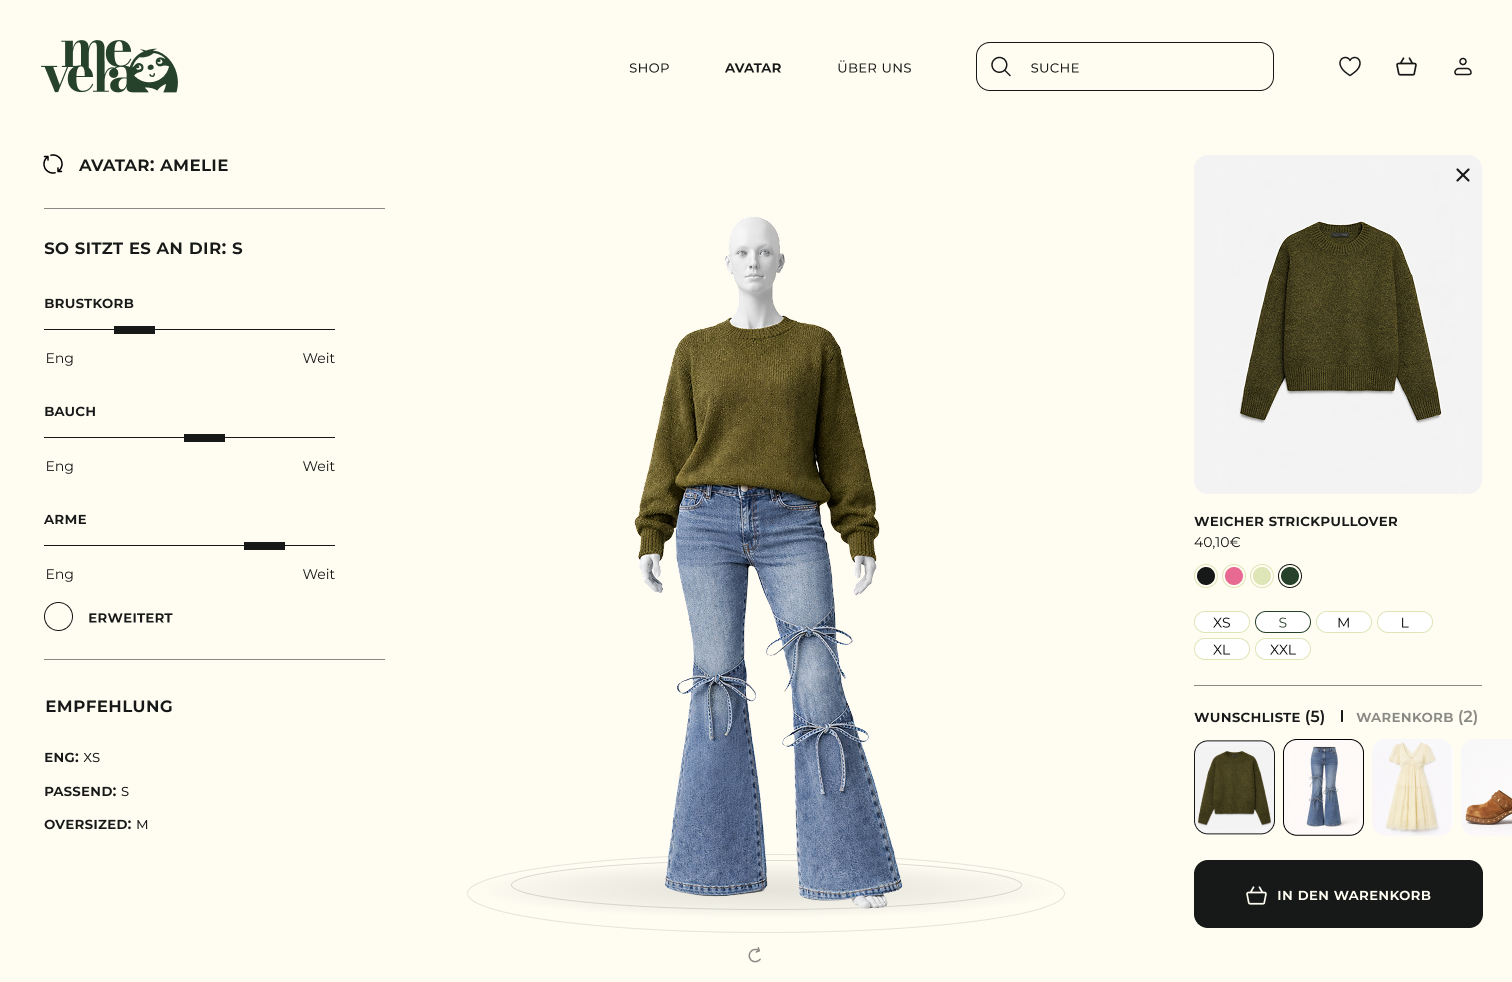Click the In den Warenkorb button
The image size is (1512, 982).
pos(1338,894)
